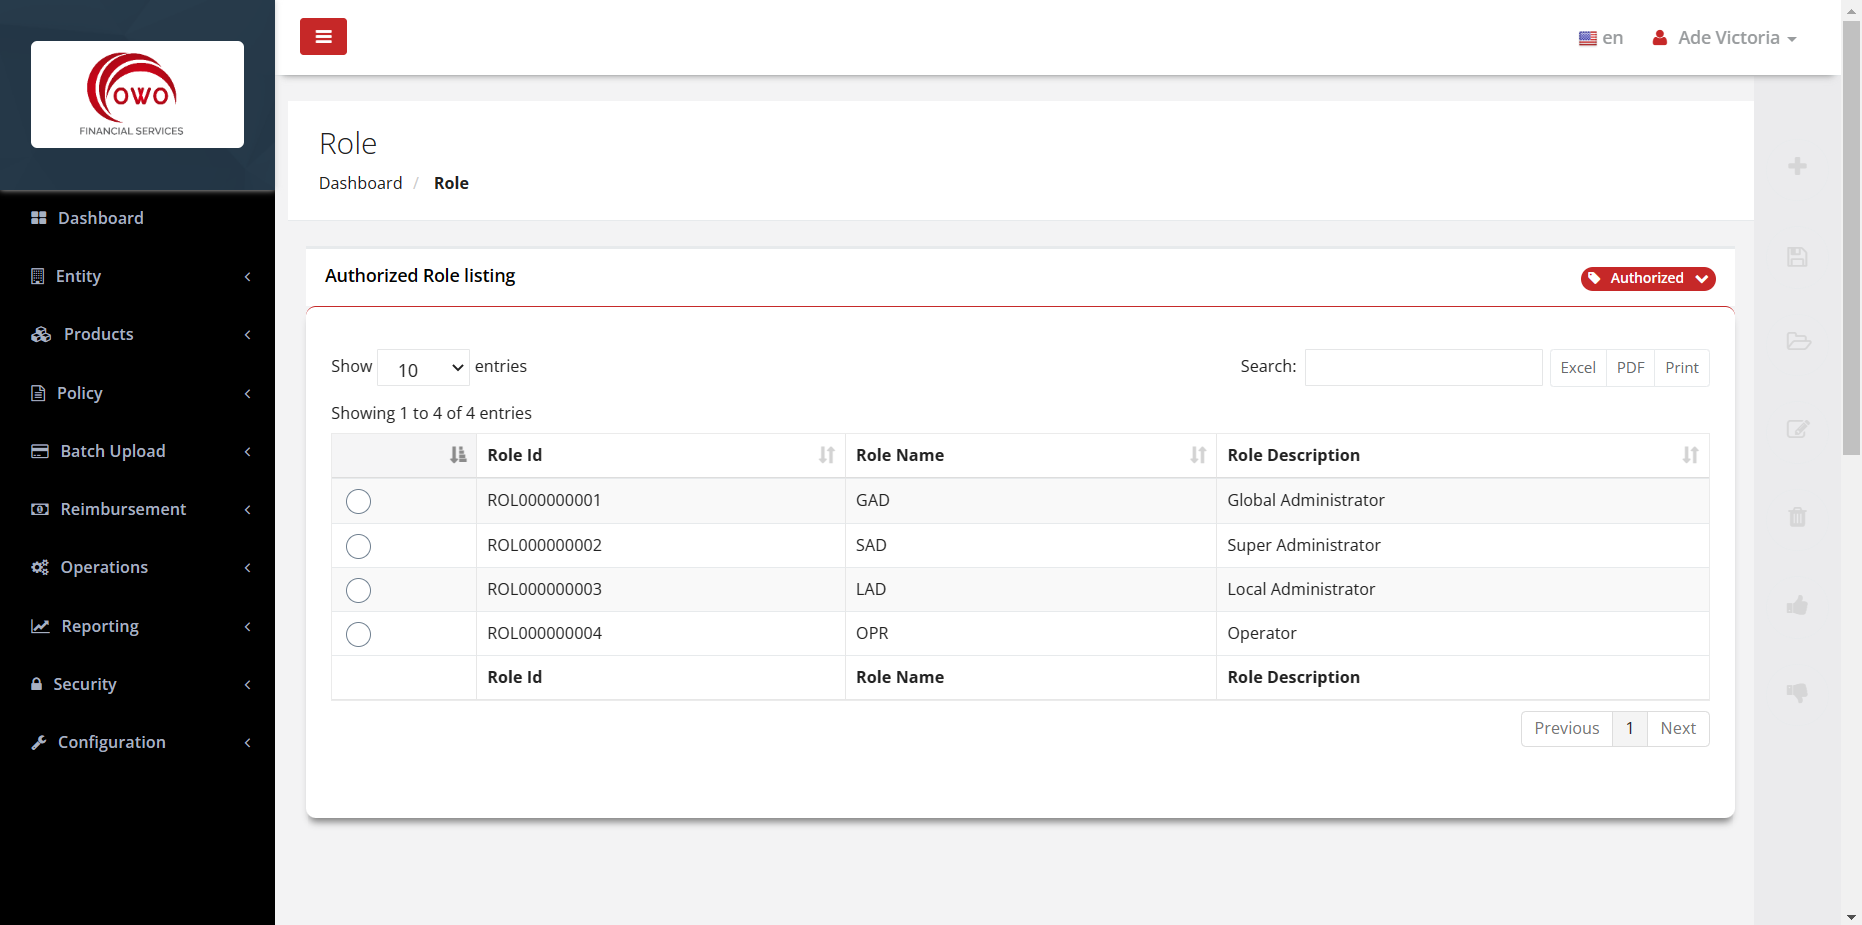
Task: Click the Batch Upload card icon in sidebar
Action: tap(40, 451)
